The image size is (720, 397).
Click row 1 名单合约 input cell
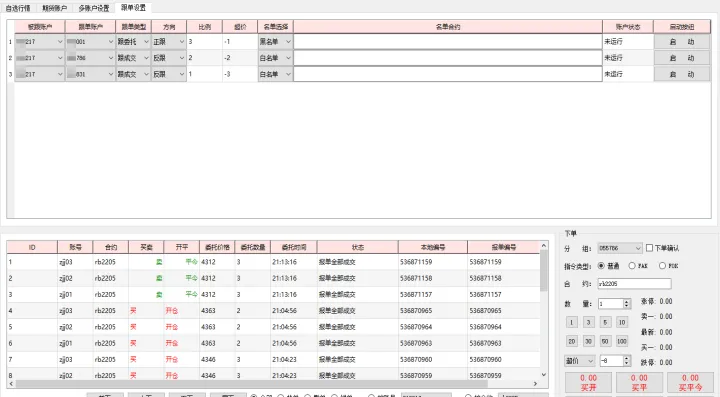[x=448, y=42]
